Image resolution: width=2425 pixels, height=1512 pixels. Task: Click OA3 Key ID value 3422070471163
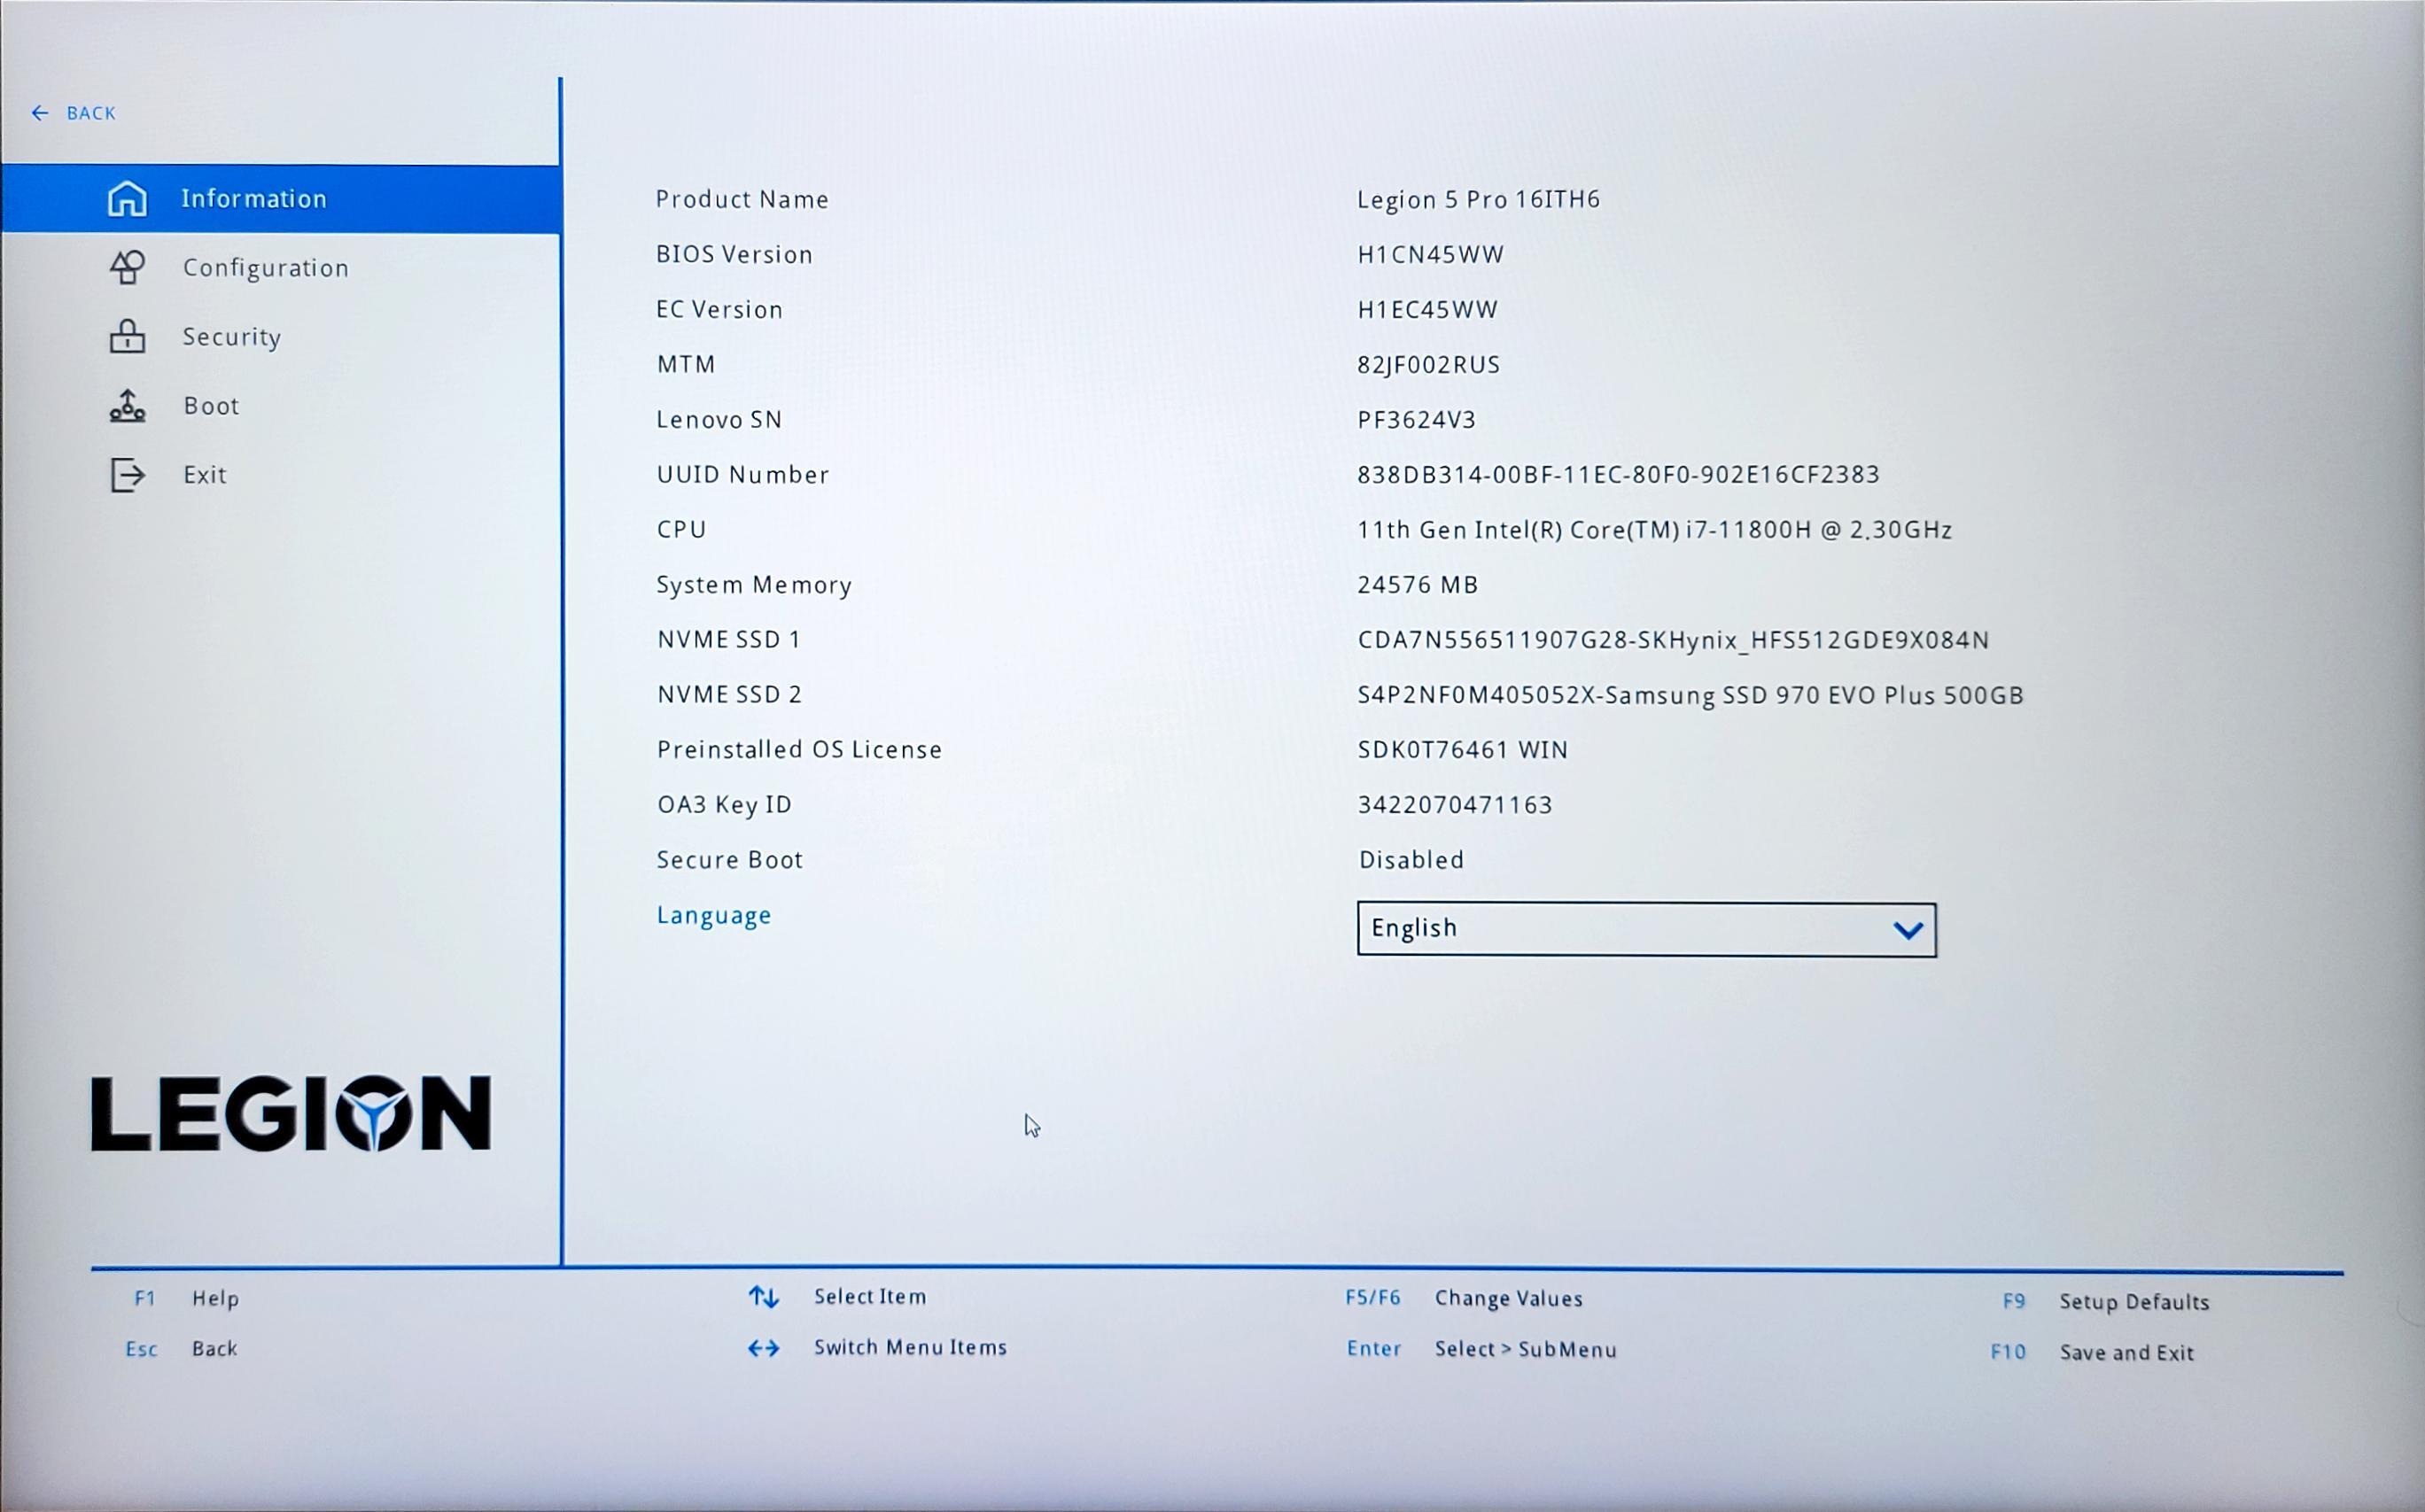tap(1455, 805)
